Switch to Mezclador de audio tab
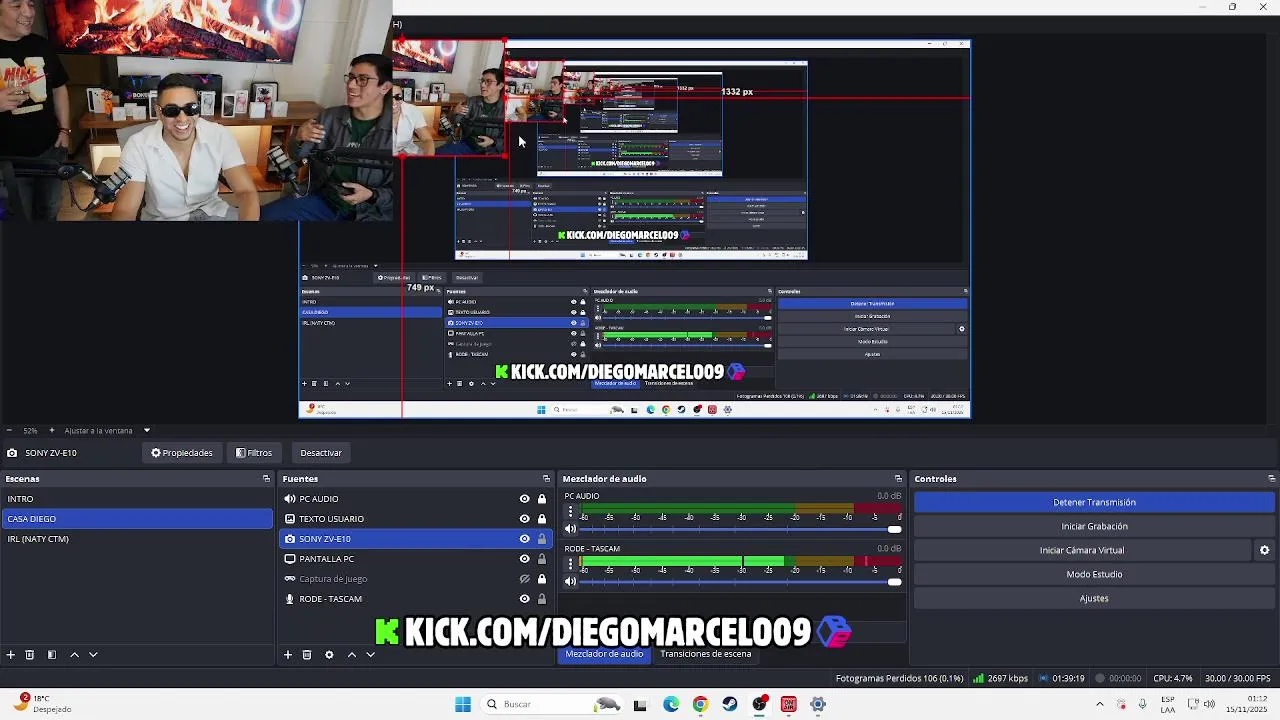The height and width of the screenshot is (720, 1280). tap(604, 654)
